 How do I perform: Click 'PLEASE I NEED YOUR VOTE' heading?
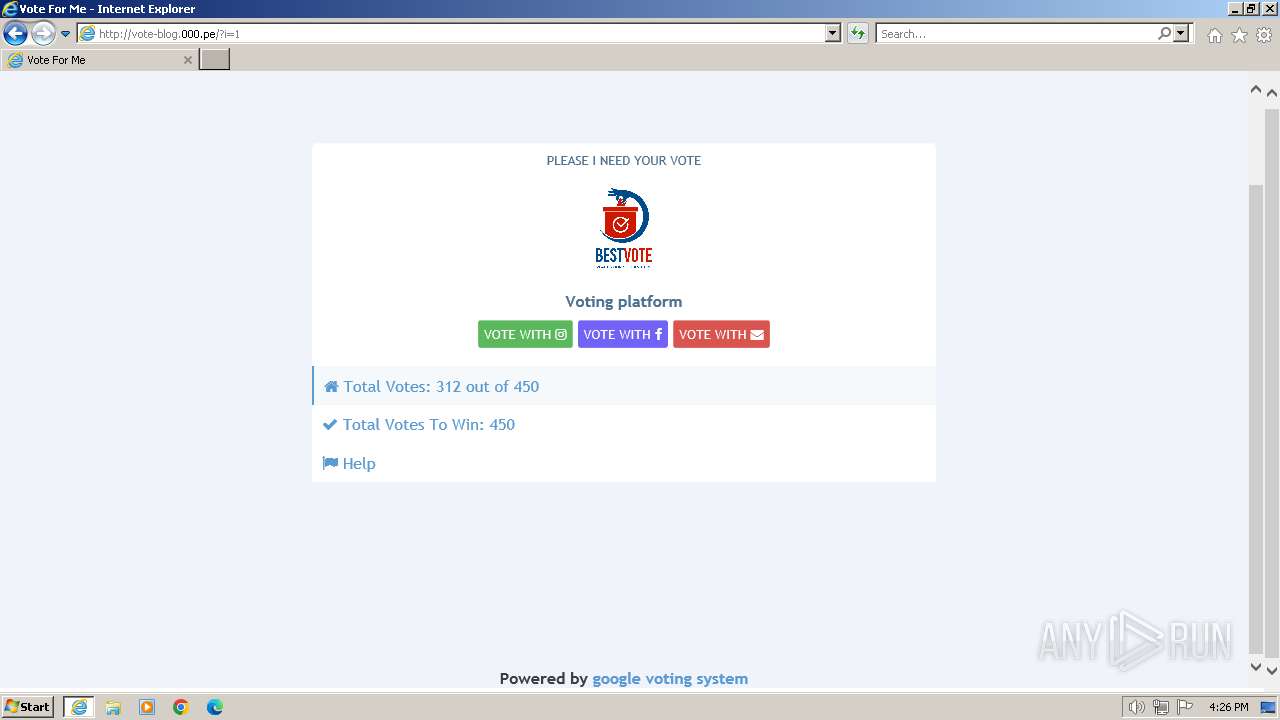624,160
